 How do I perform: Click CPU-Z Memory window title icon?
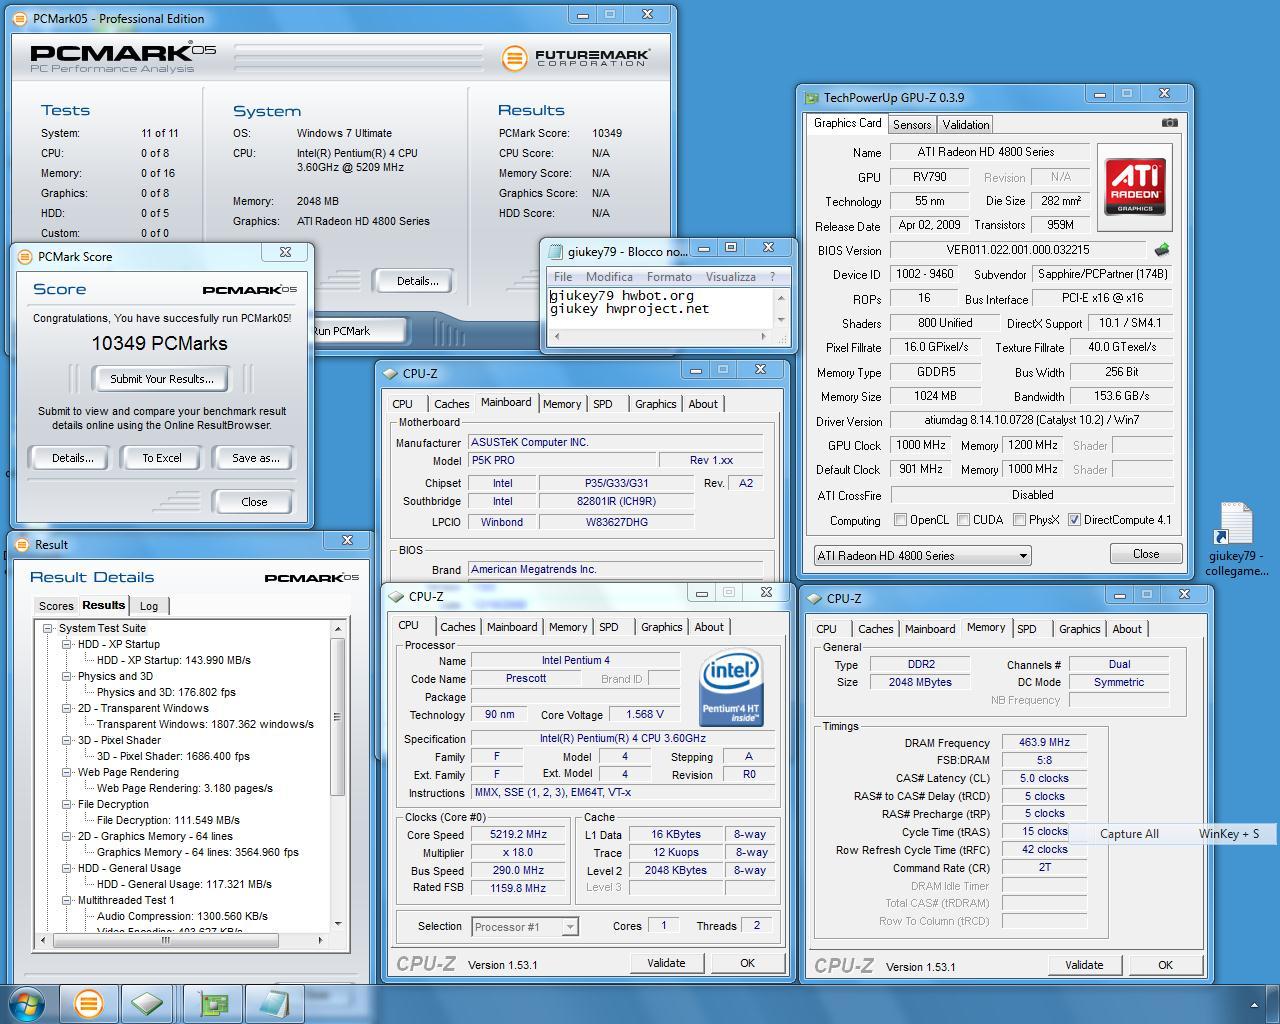[814, 598]
